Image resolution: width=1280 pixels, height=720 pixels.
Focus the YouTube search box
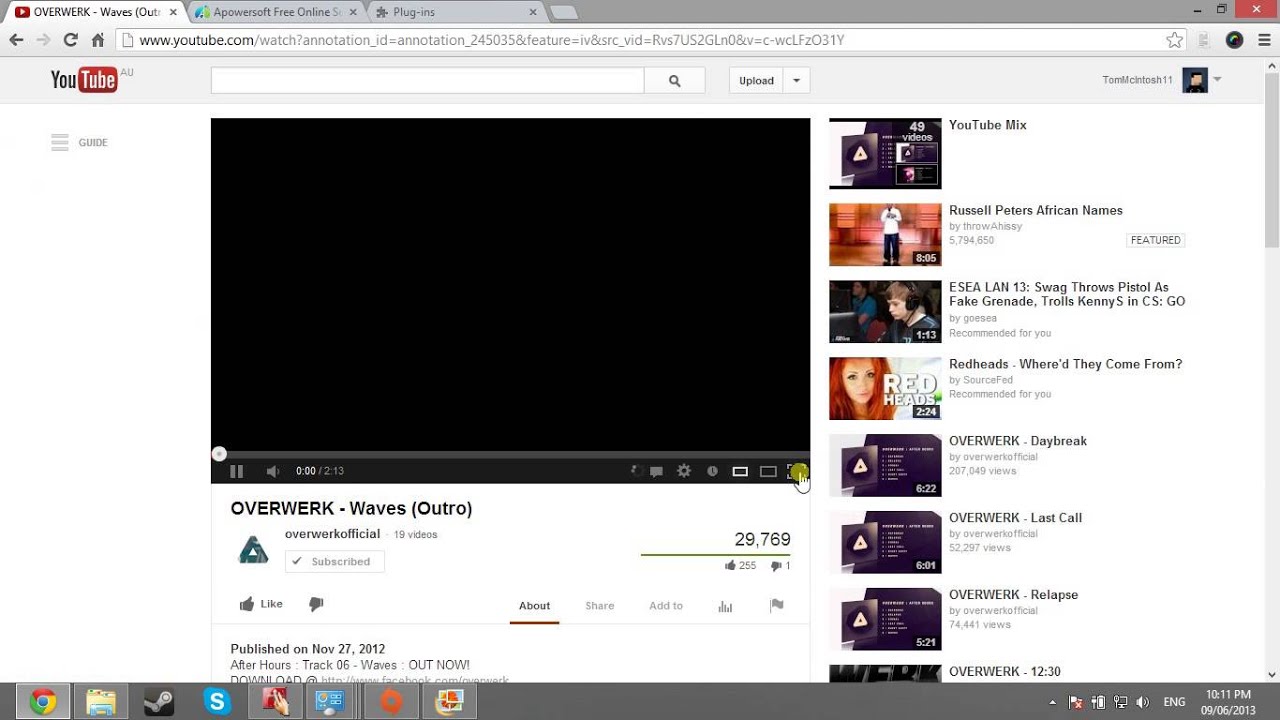[427, 81]
